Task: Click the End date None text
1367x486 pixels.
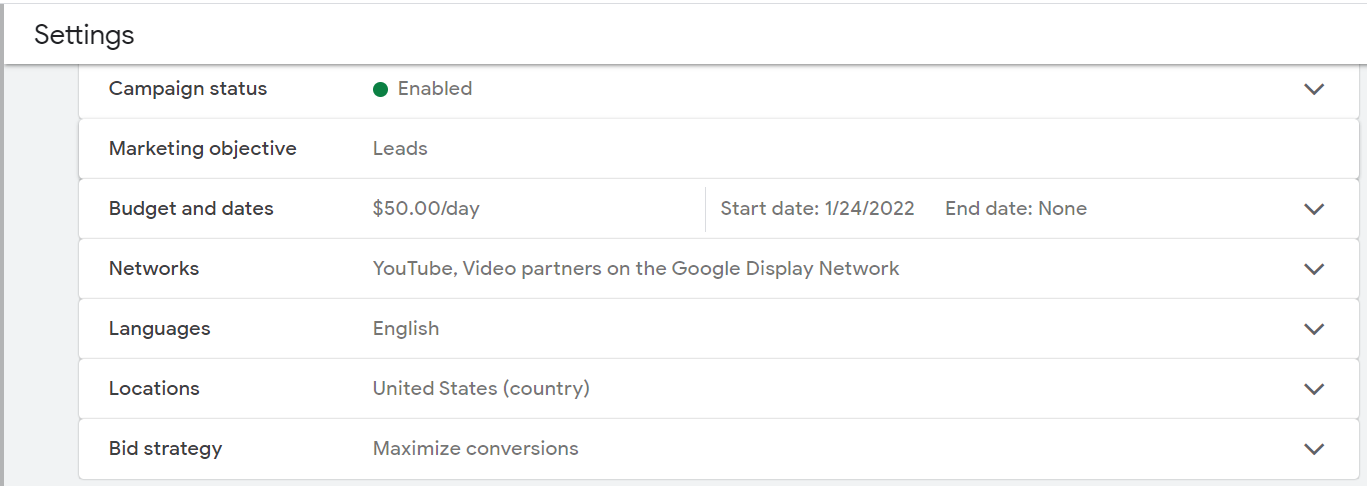Action: tap(1016, 209)
